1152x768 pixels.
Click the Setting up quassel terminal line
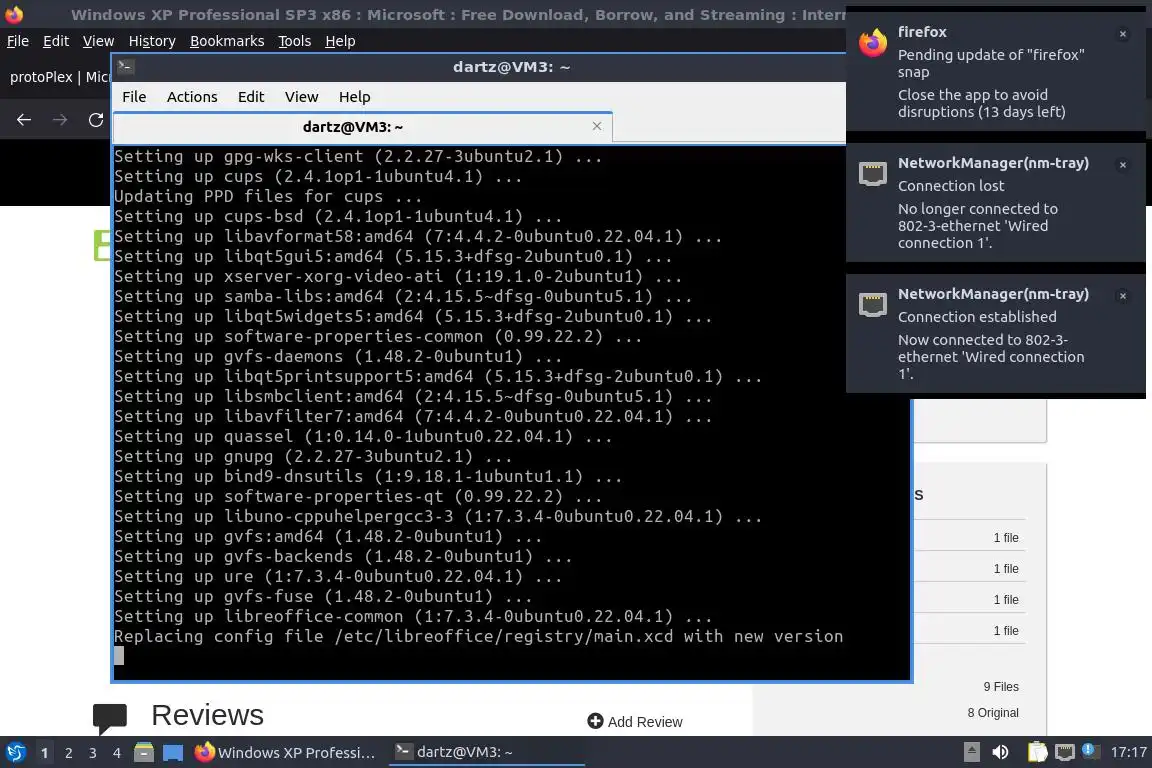[x=363, y=437]
